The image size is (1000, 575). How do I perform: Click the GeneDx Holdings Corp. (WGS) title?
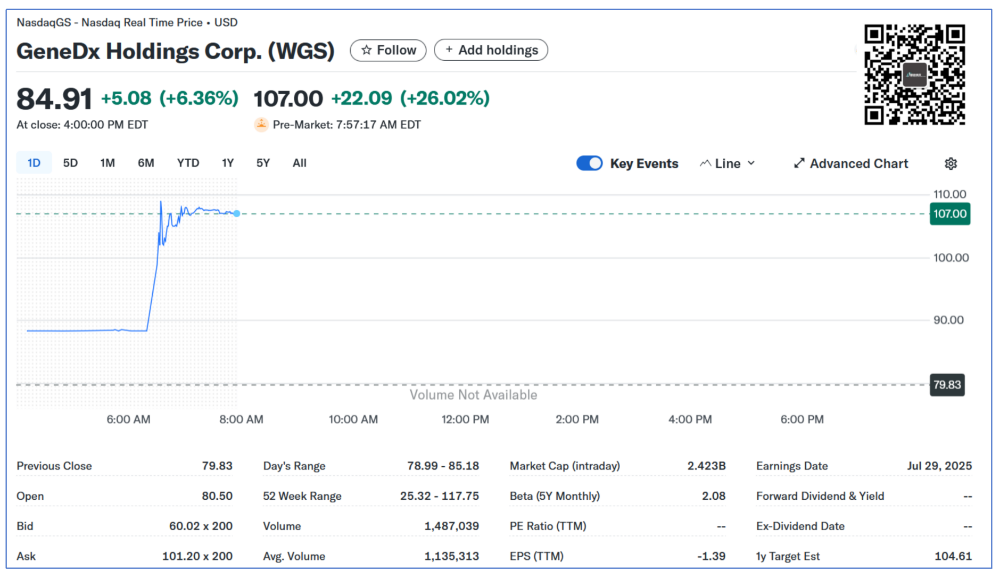tap(175, 51)
